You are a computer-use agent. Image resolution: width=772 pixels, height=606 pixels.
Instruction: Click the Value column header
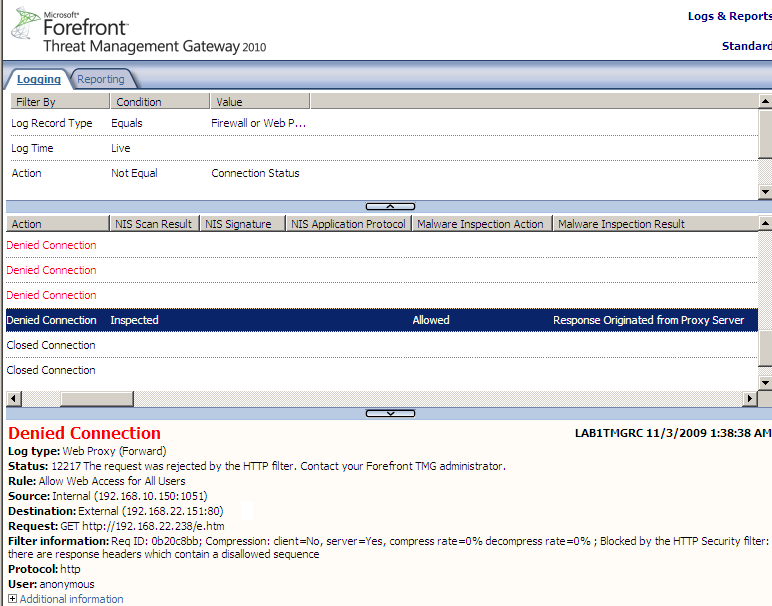(x=260, y=101)
